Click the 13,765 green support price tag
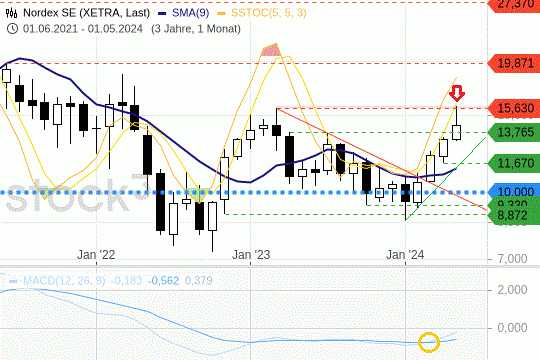 [514, 132]
